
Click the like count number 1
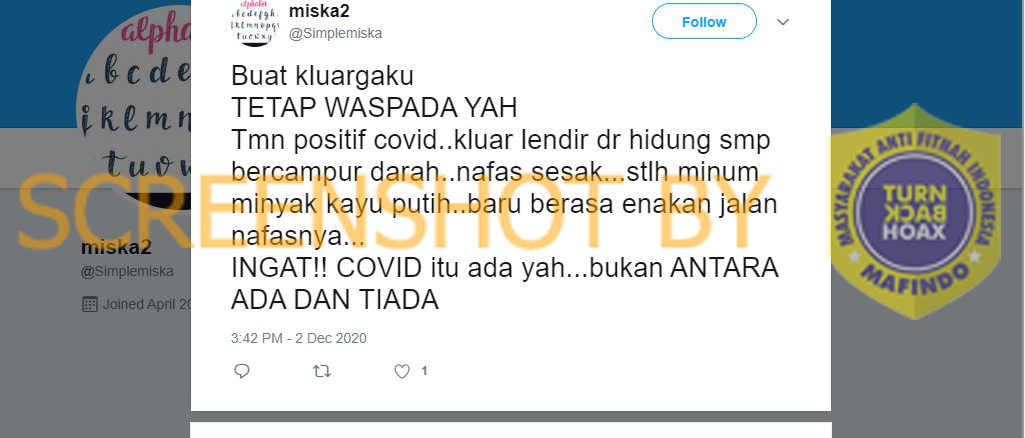coord(424,371)
